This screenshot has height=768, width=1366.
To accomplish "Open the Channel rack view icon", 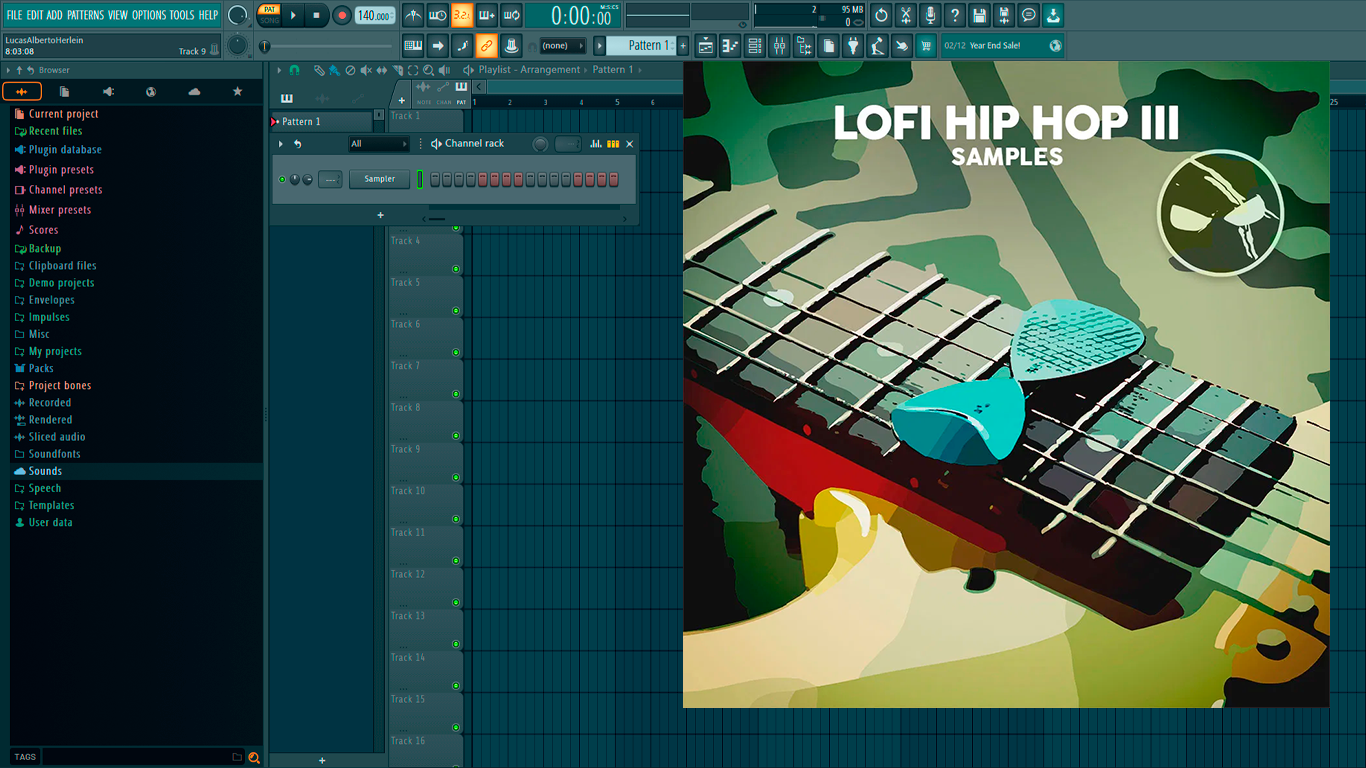I will tap(755, 45).
